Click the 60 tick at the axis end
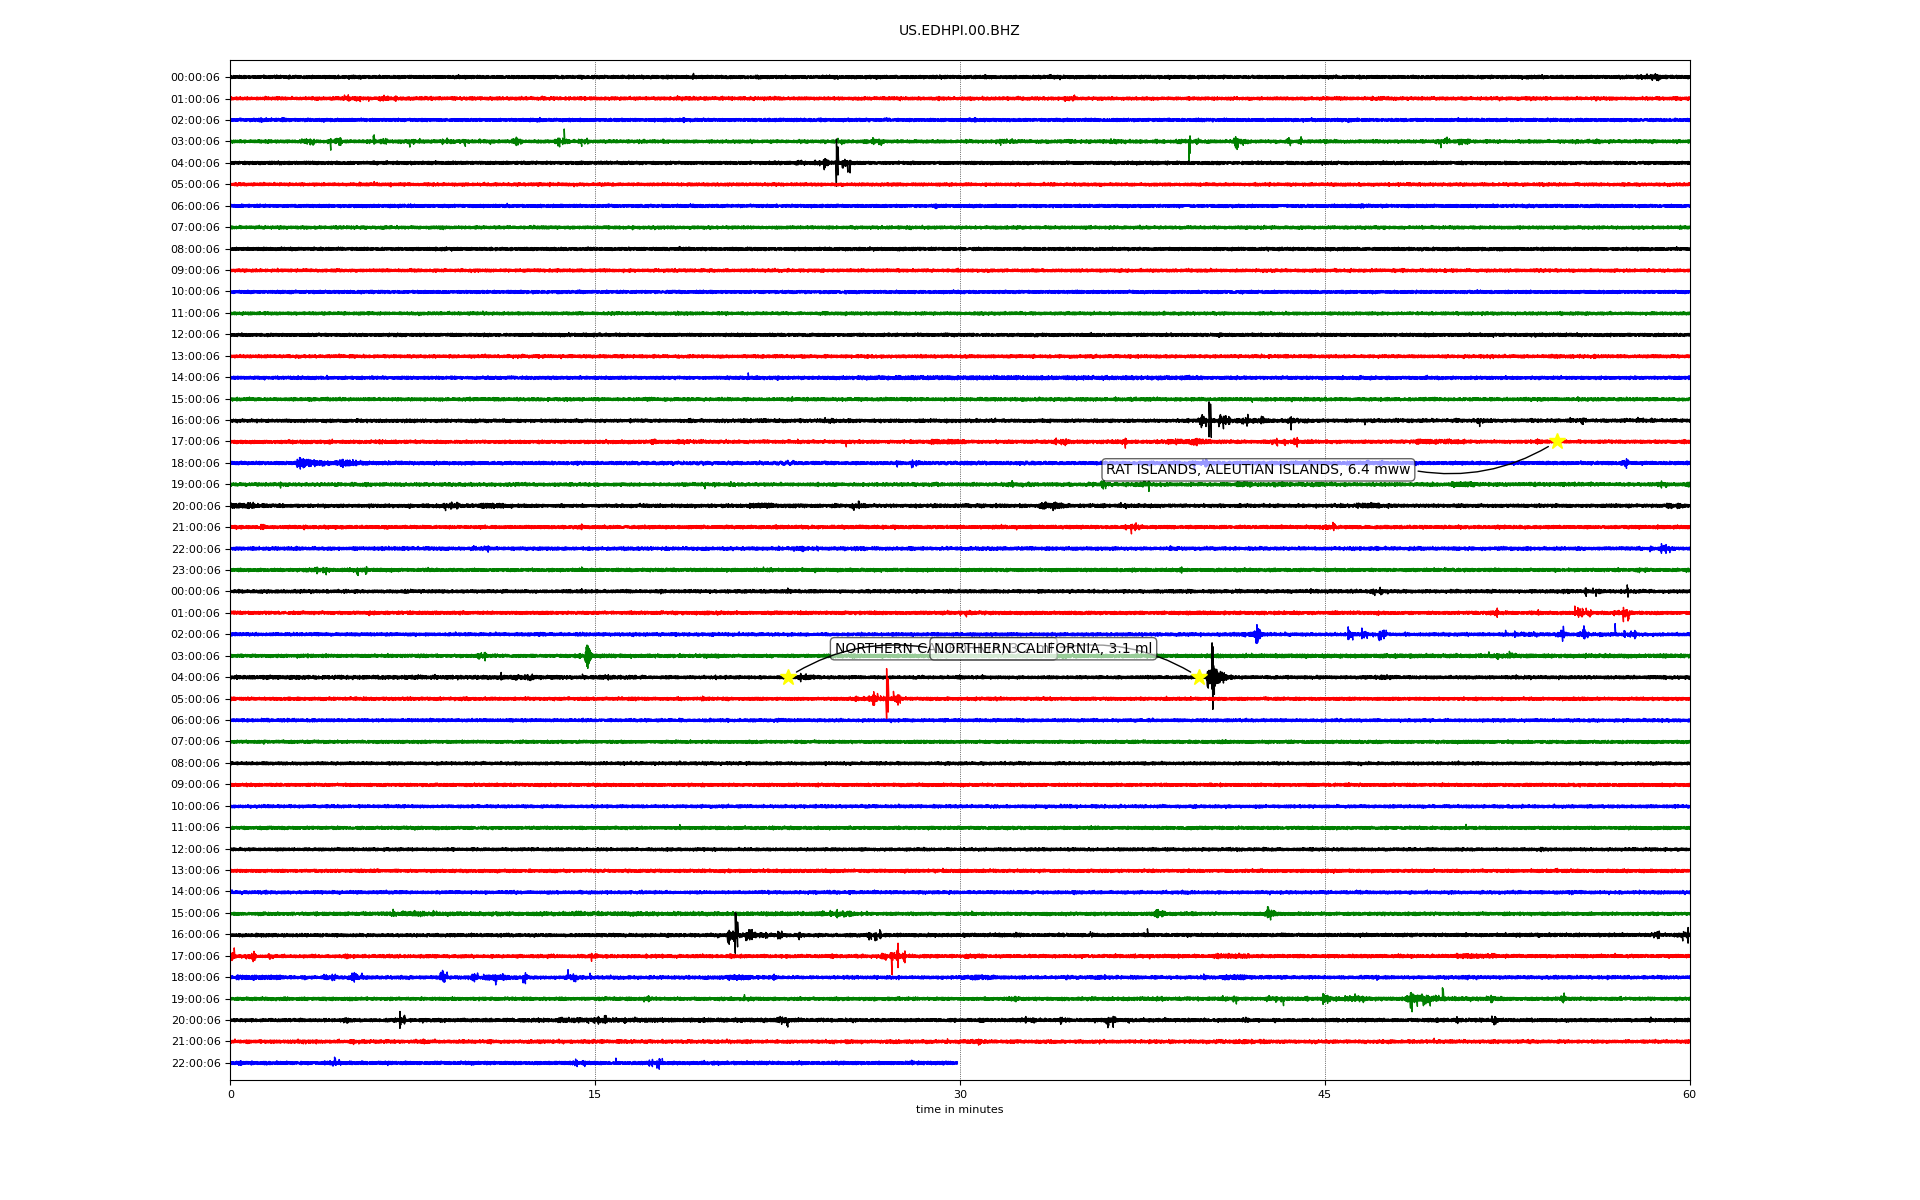Screen dimensions: 1920x1200 [x=1689, y=1094]
